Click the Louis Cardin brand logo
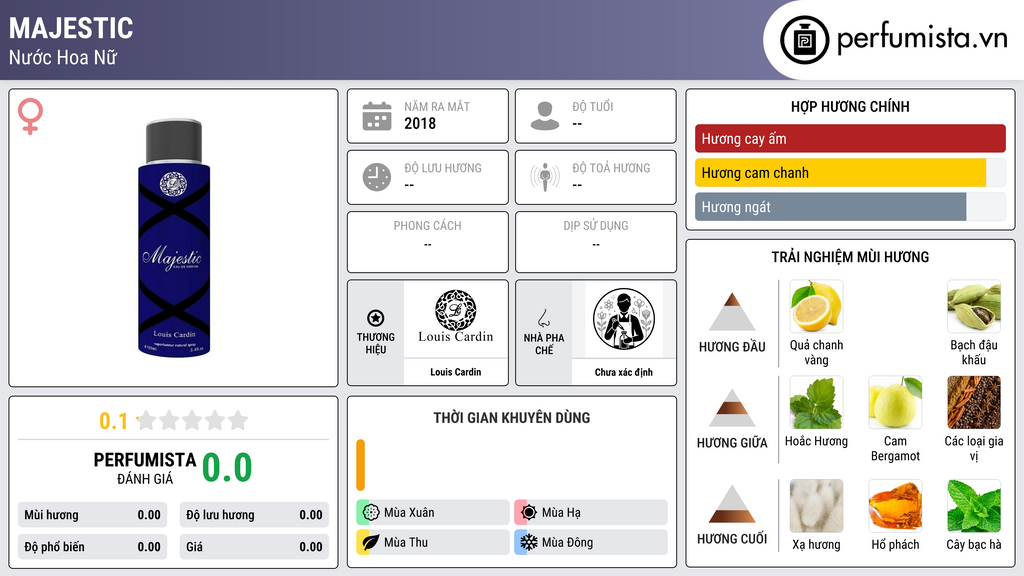The height and width of the screenshot is (576, 1024). (x=455, y=317)
